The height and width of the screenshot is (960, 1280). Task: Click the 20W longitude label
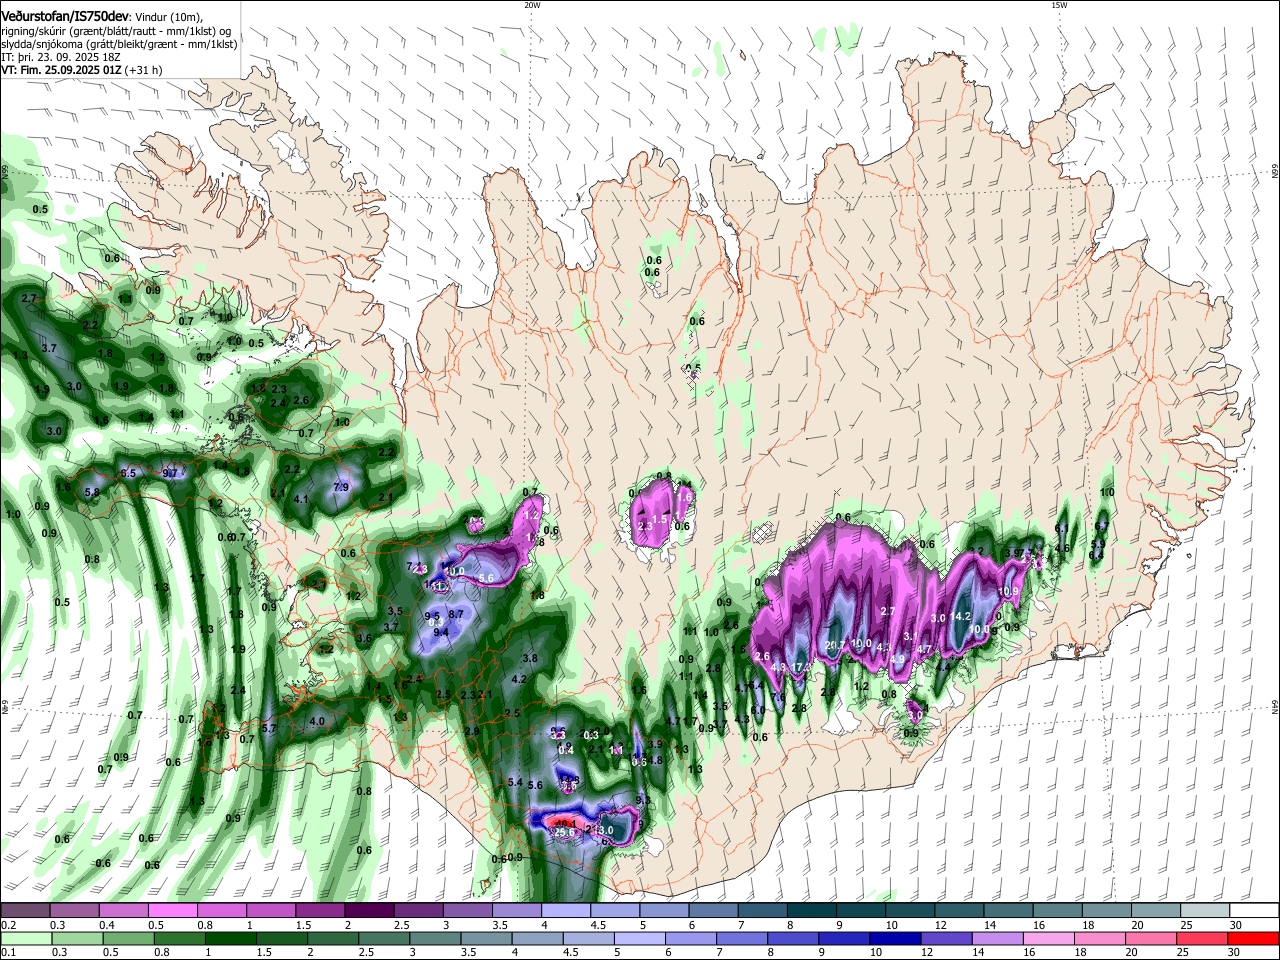pyautogui.click(x=532, y=5)
